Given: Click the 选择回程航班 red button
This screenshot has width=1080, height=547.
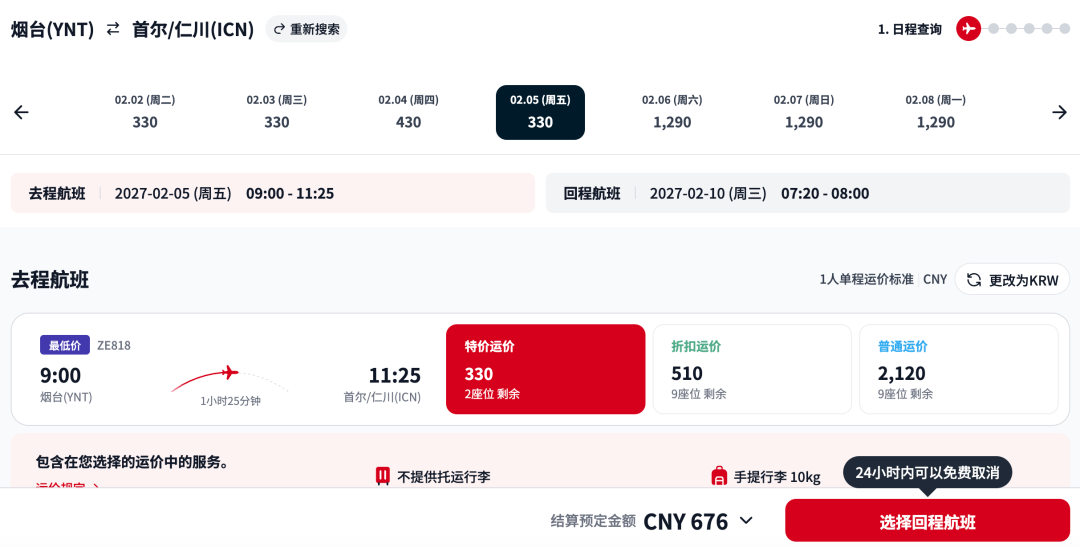Looking at the screenshot, I should (x=927, y=521).
